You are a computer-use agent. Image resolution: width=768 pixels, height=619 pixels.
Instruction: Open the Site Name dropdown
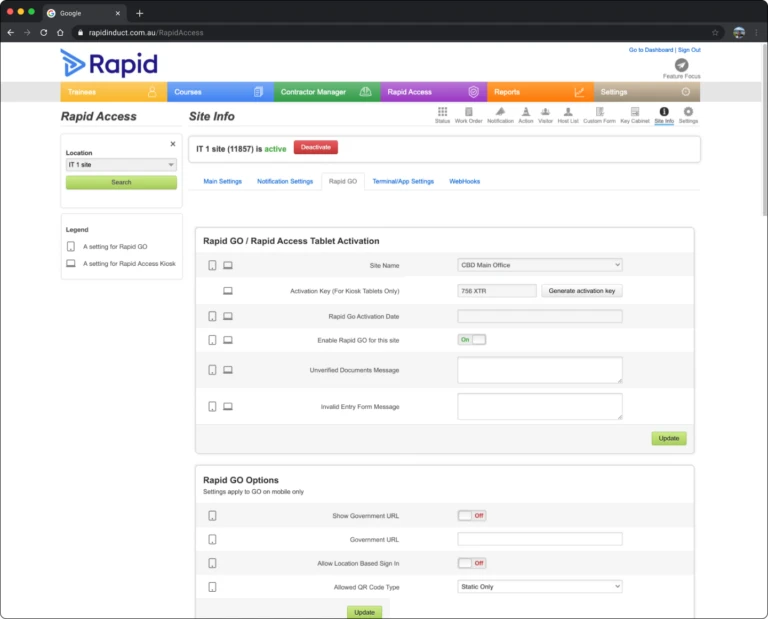pyautogui.click(x=540, y=265)
